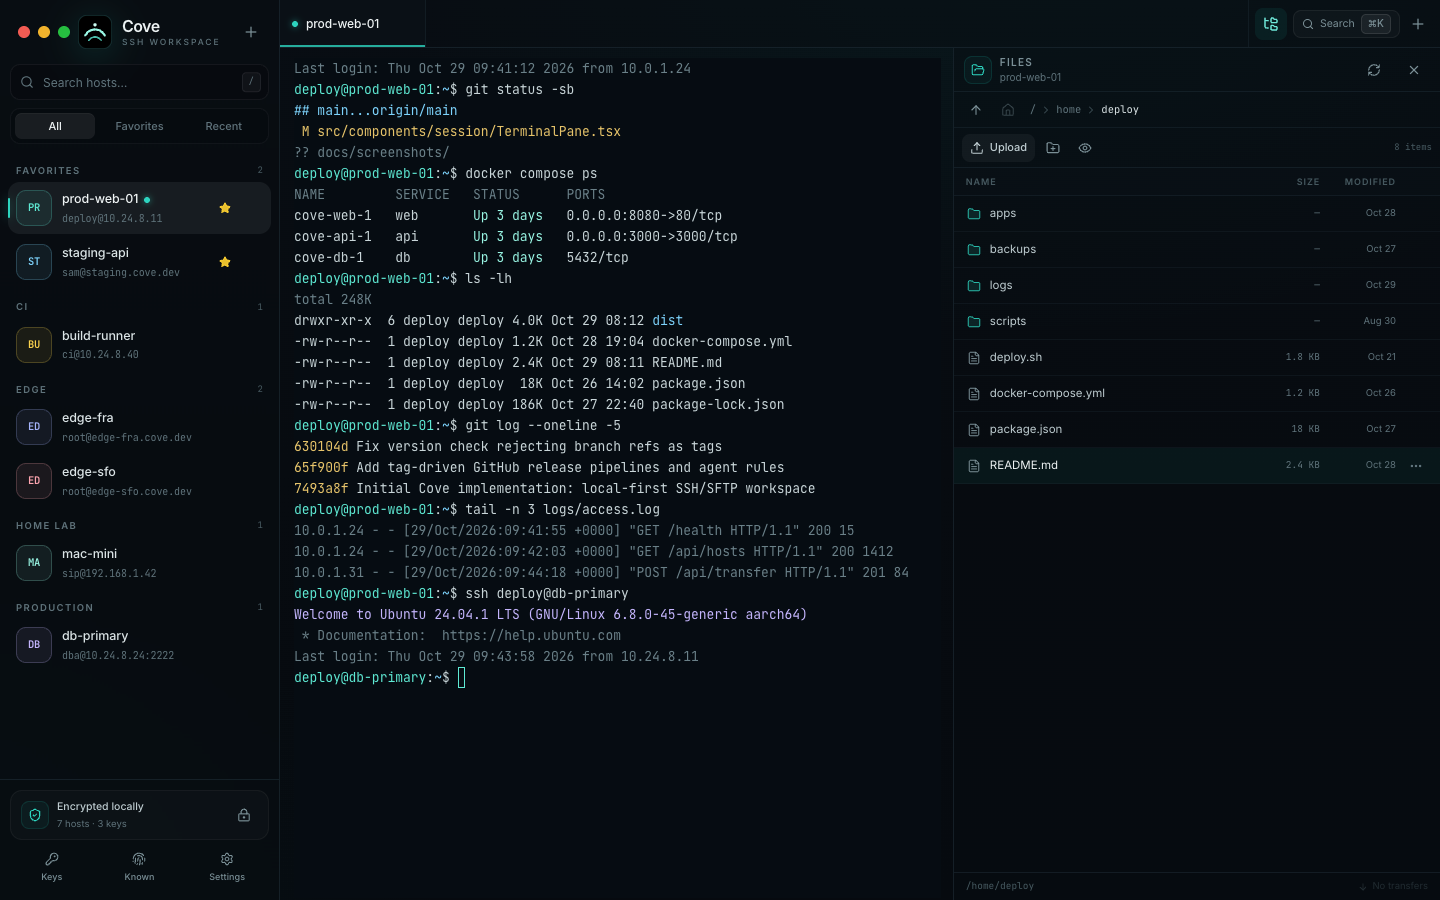Image resolution: width=1440 pixels, height=900 pixels.
Task: Open Settings in the sidebar
Action: point(227,866)
